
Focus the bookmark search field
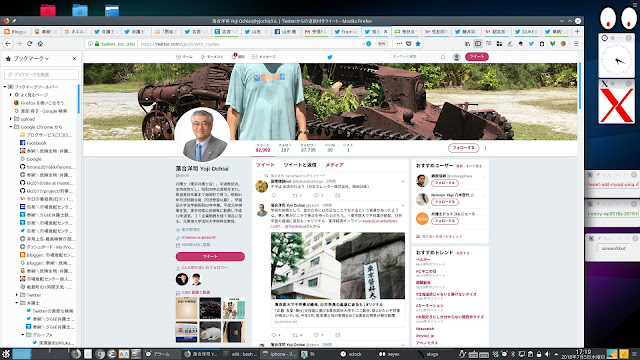click(41, 74)
